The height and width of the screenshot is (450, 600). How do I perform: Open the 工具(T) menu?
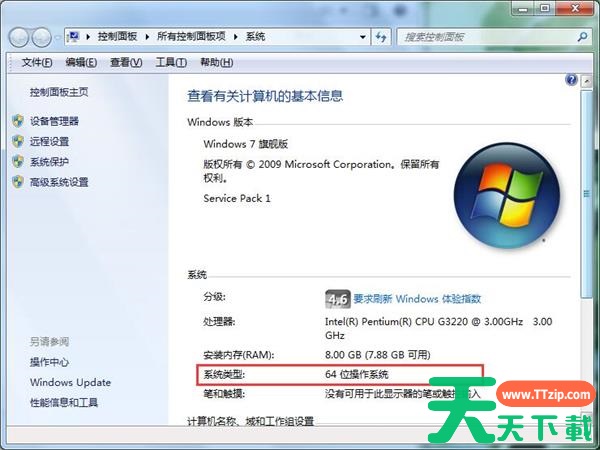(171, 62)
